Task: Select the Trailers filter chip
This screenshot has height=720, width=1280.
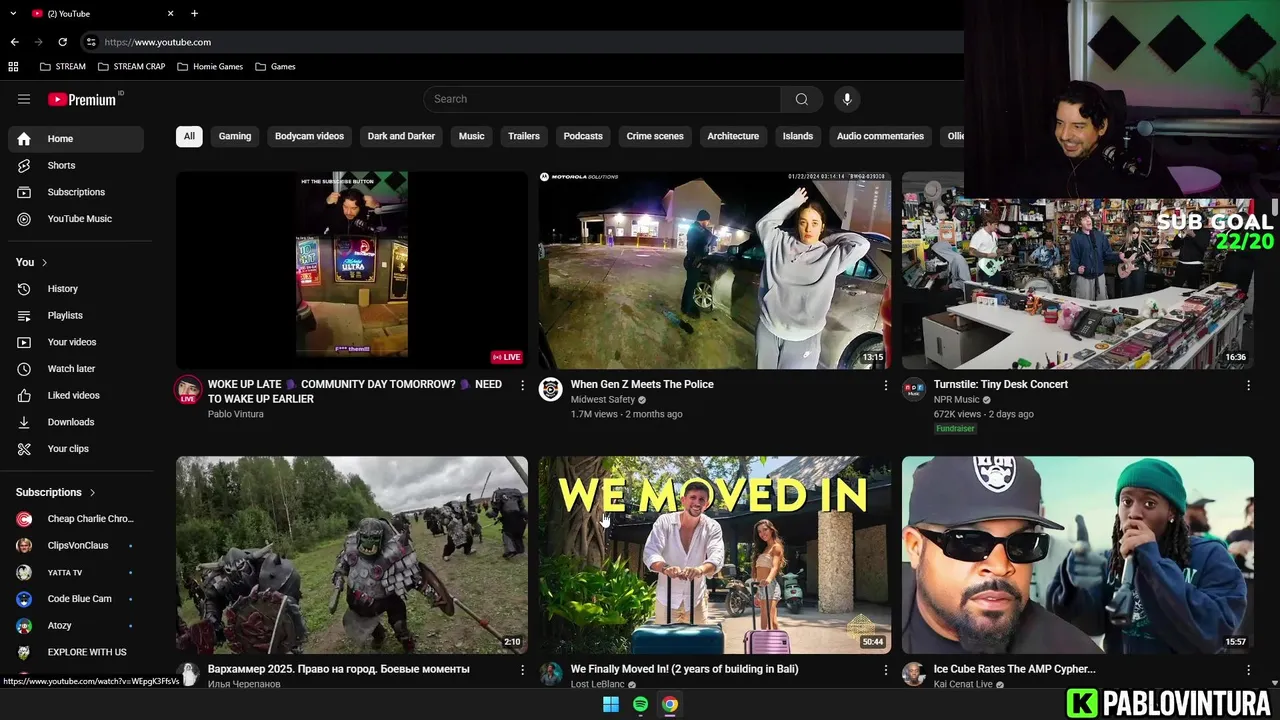Action: [524, 136]
